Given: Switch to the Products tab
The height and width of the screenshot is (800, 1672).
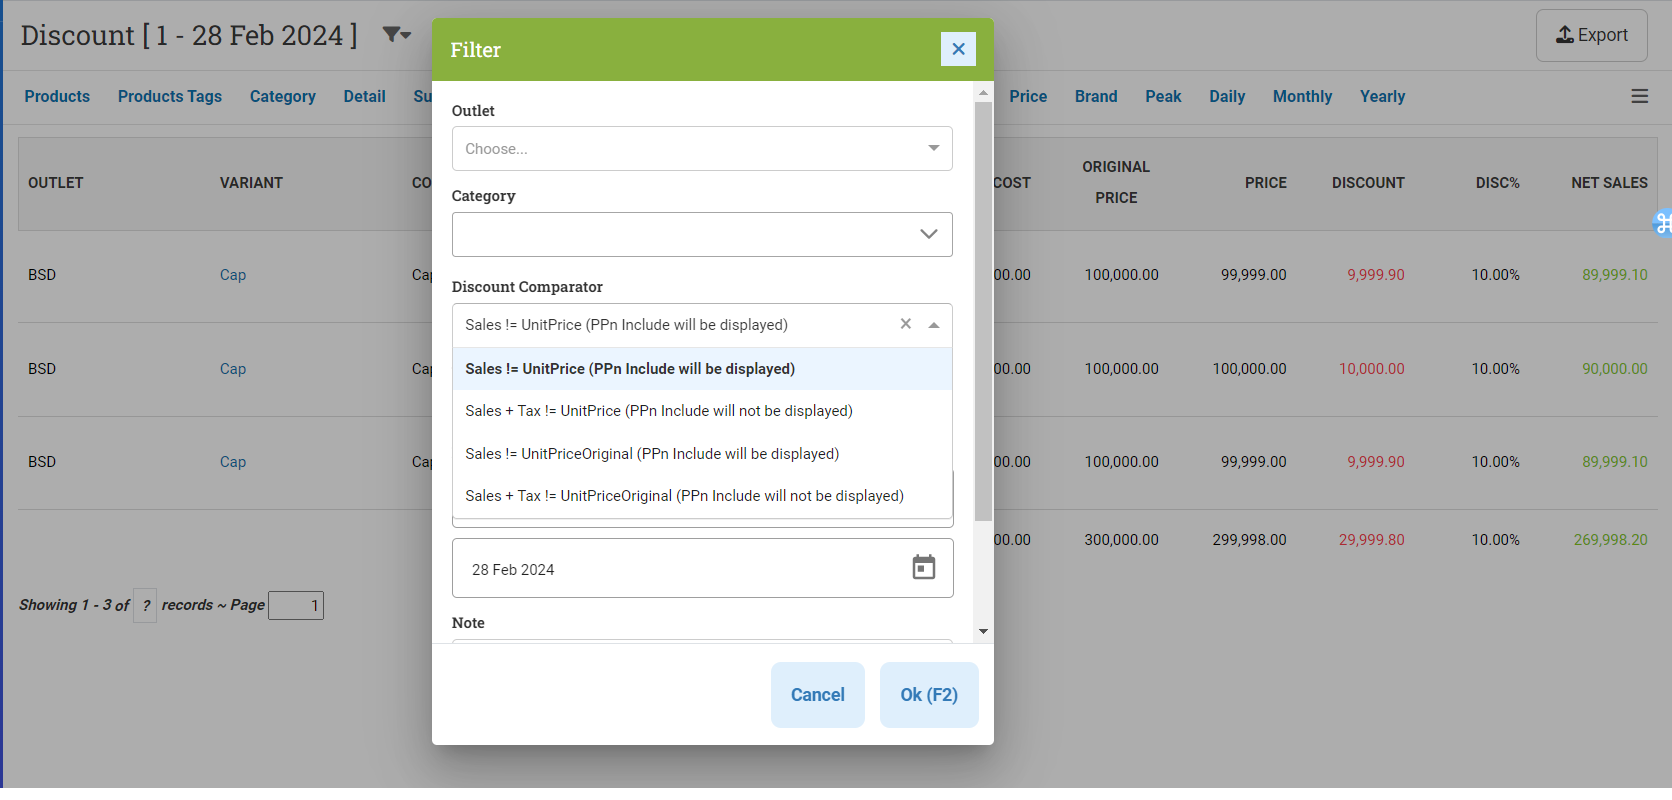Looking at the screenshot, I should (x=57, y=96).
